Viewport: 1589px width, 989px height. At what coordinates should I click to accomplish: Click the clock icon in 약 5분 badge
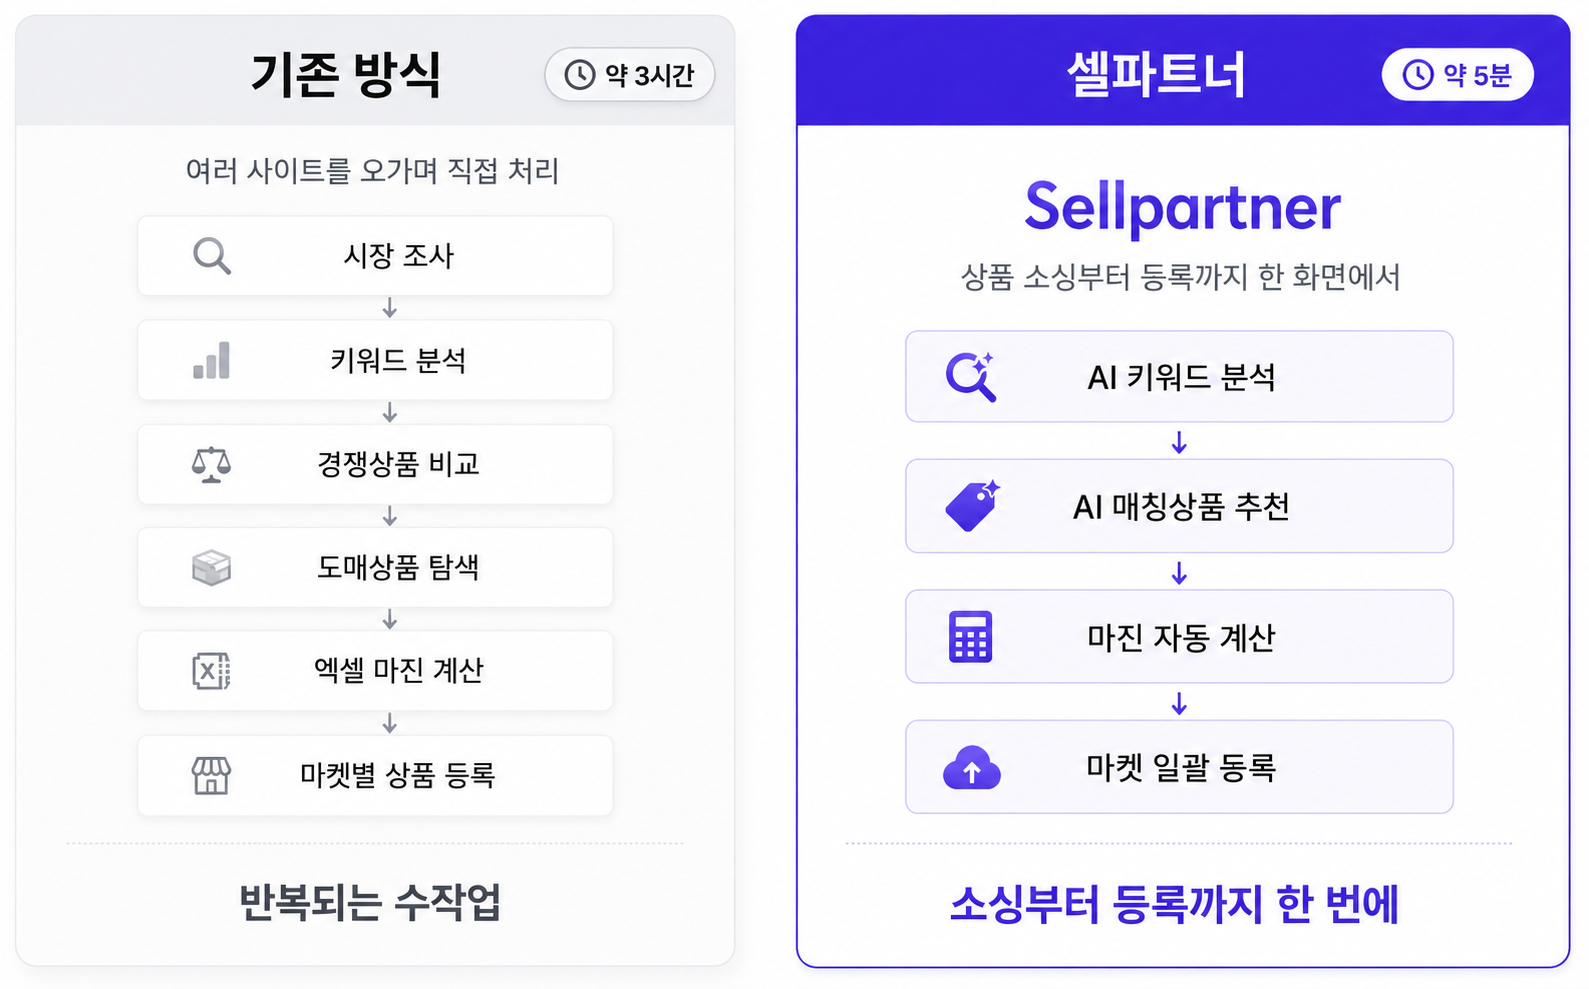(x=1418, y=74)
